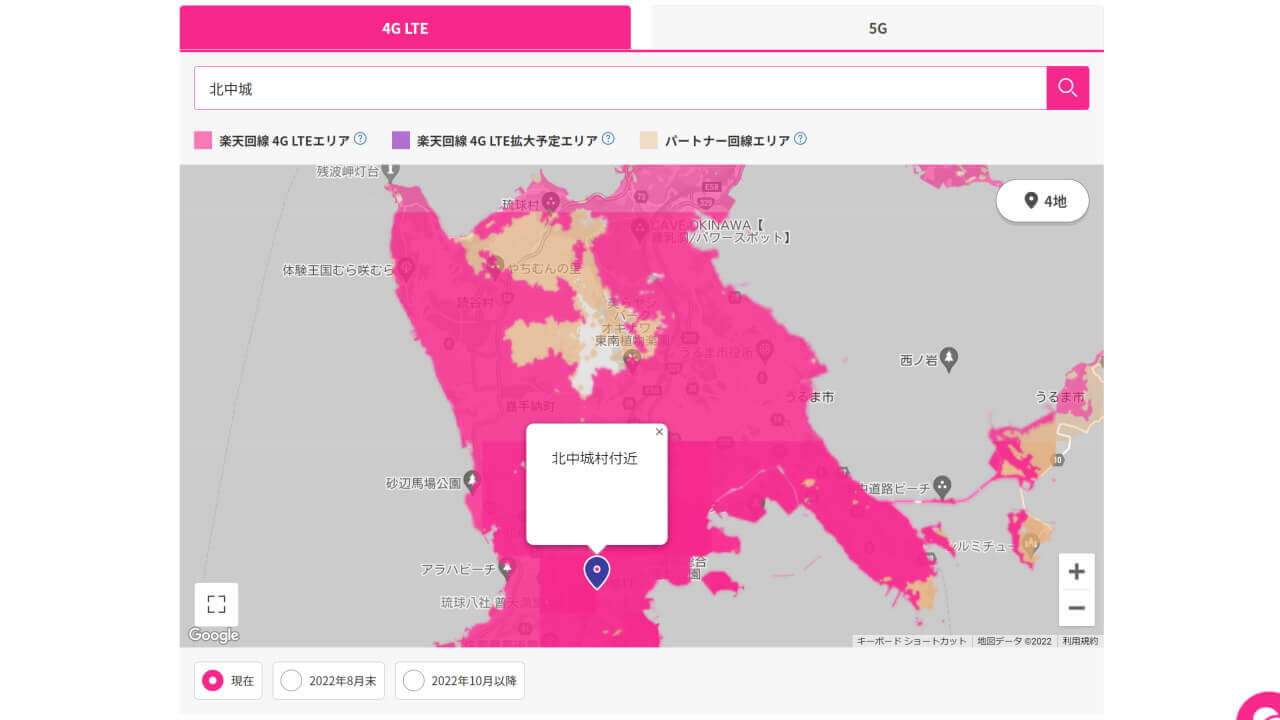
Task: Open help for 楽天回線 4G LTEエリア legend
Action: tap(361, 139)
